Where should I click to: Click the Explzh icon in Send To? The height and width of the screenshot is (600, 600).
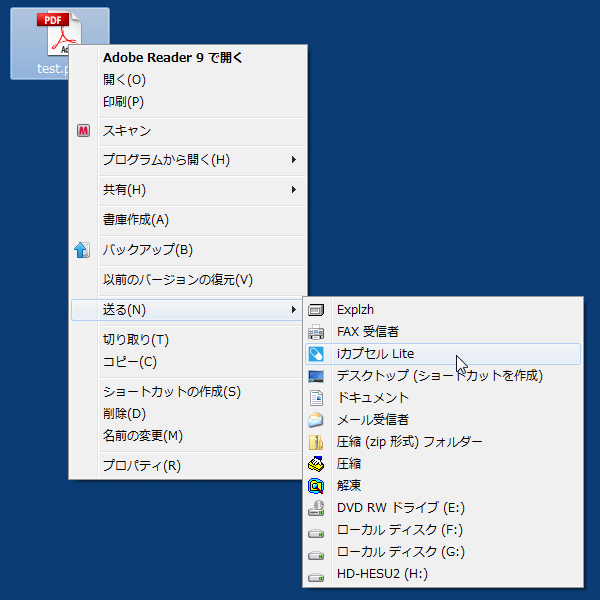(x=316, y=310)
